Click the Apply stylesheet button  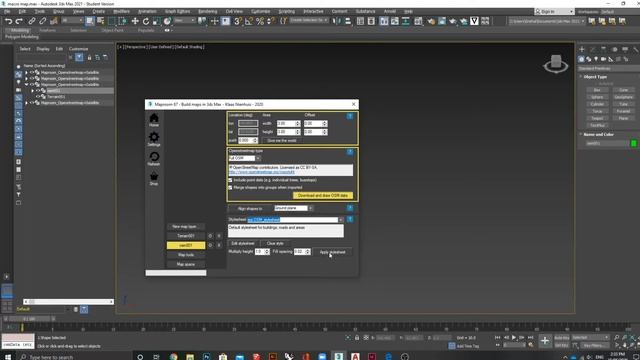pos(333,252)
